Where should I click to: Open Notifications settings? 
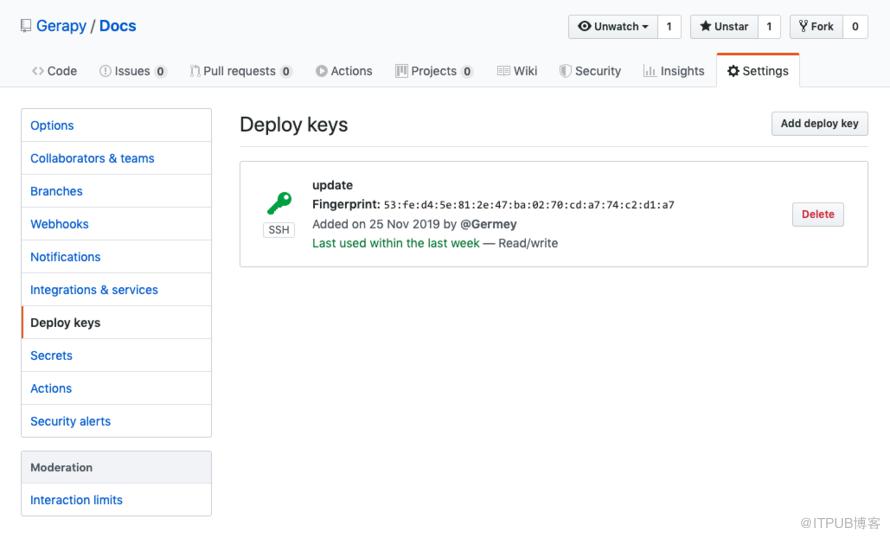[x=116, y=257]
